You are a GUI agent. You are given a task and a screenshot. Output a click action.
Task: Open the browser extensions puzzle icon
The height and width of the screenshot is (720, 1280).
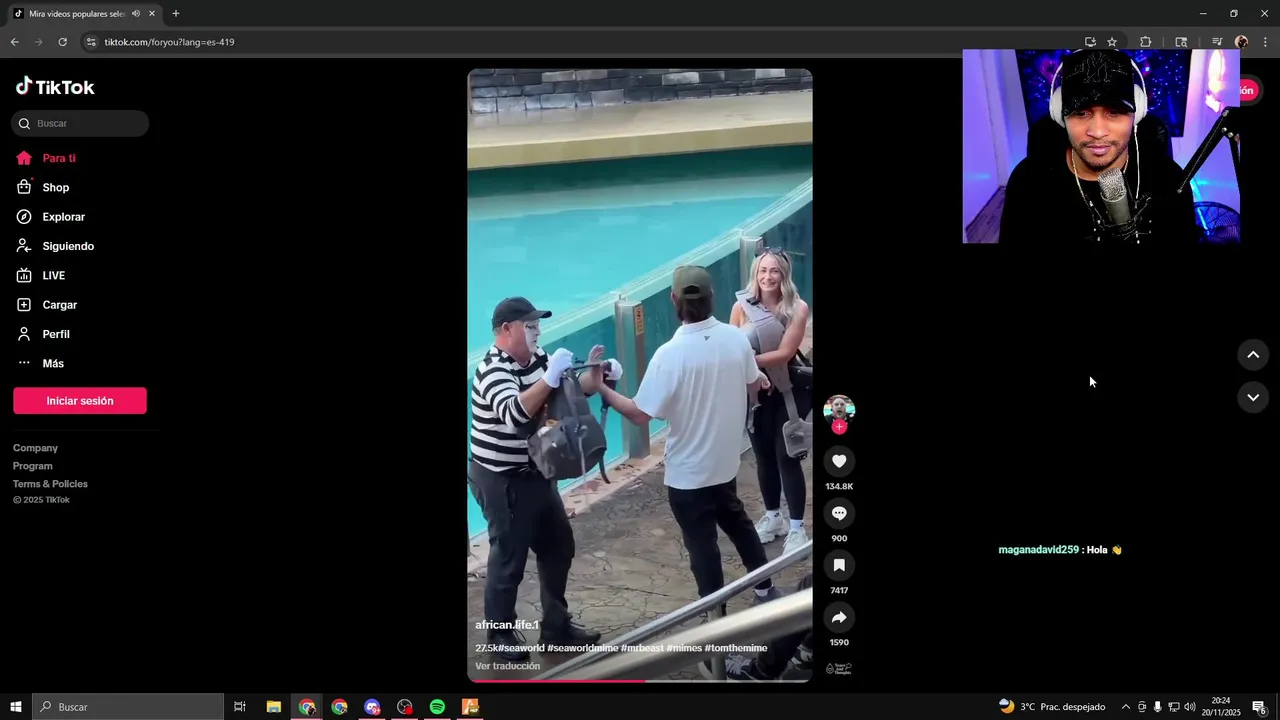pyautogui.click(x=1146, y=42)
